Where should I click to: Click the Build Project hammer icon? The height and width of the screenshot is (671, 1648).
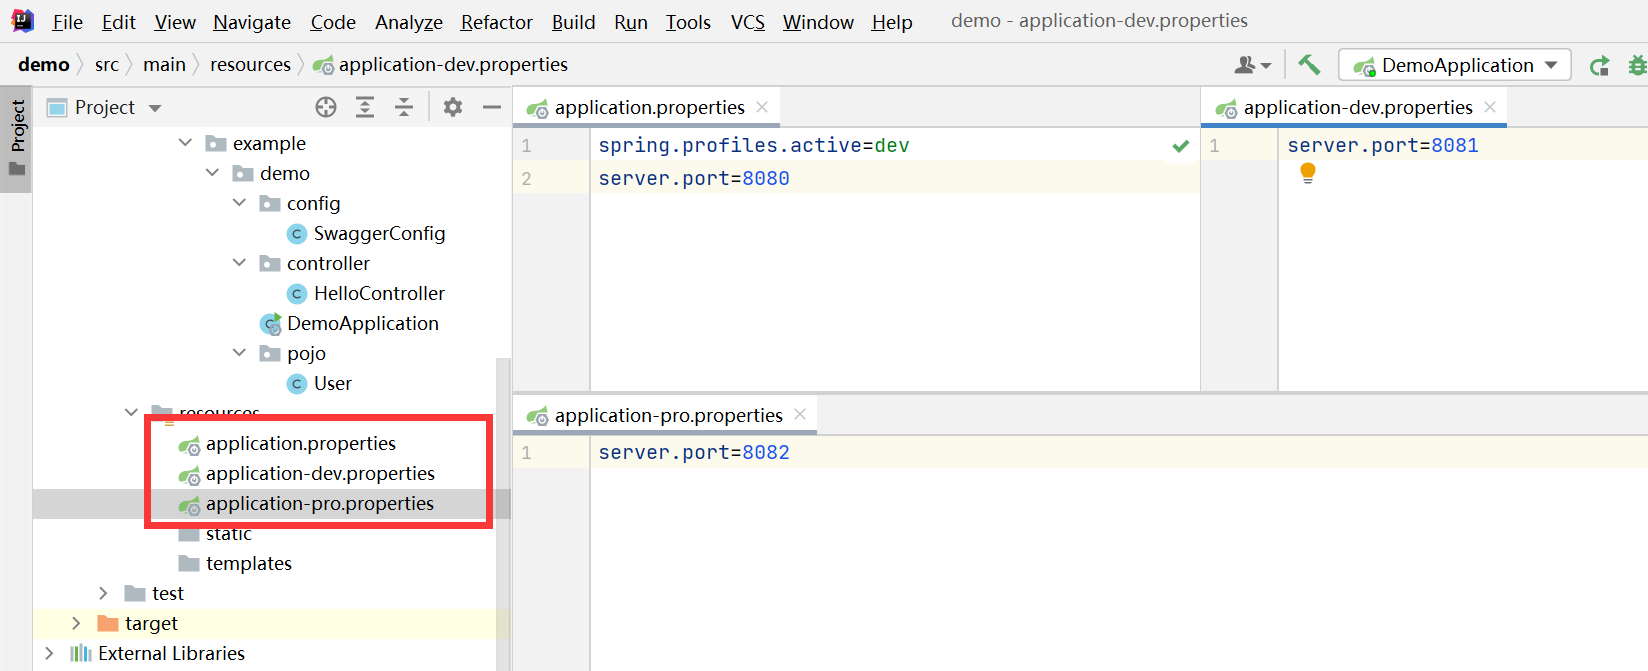(1309, 65)
